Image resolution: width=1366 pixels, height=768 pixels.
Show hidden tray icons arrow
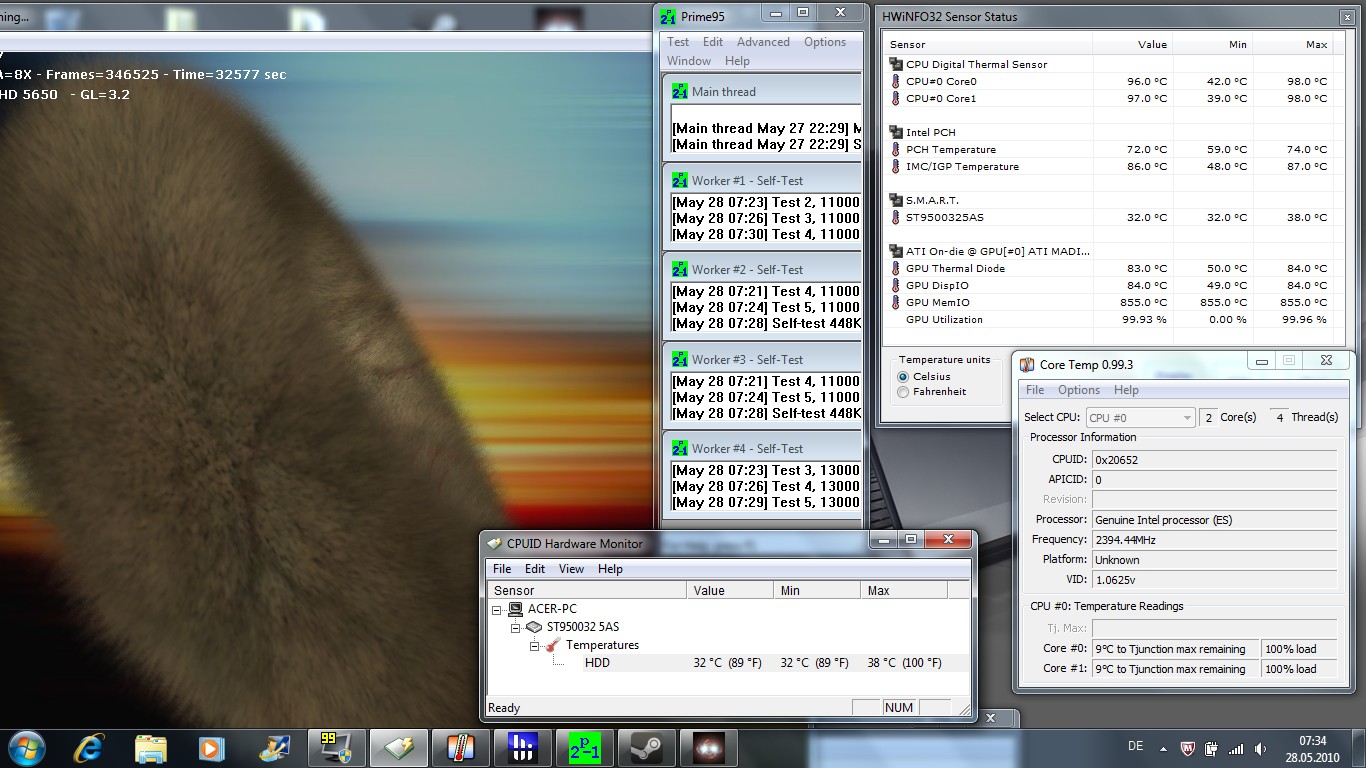[x=1163, y=748]
